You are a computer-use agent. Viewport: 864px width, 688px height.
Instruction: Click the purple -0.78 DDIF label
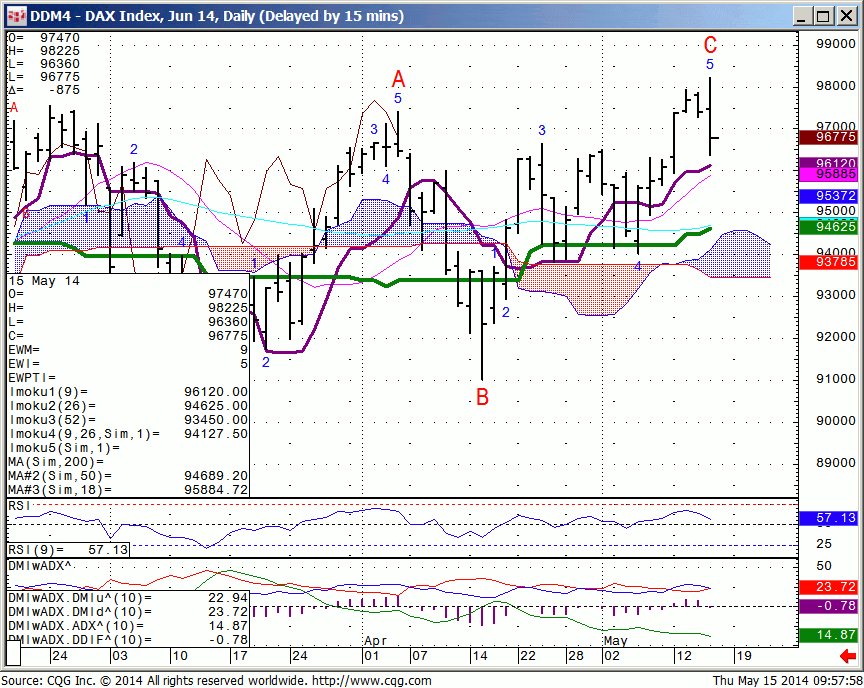828,606
